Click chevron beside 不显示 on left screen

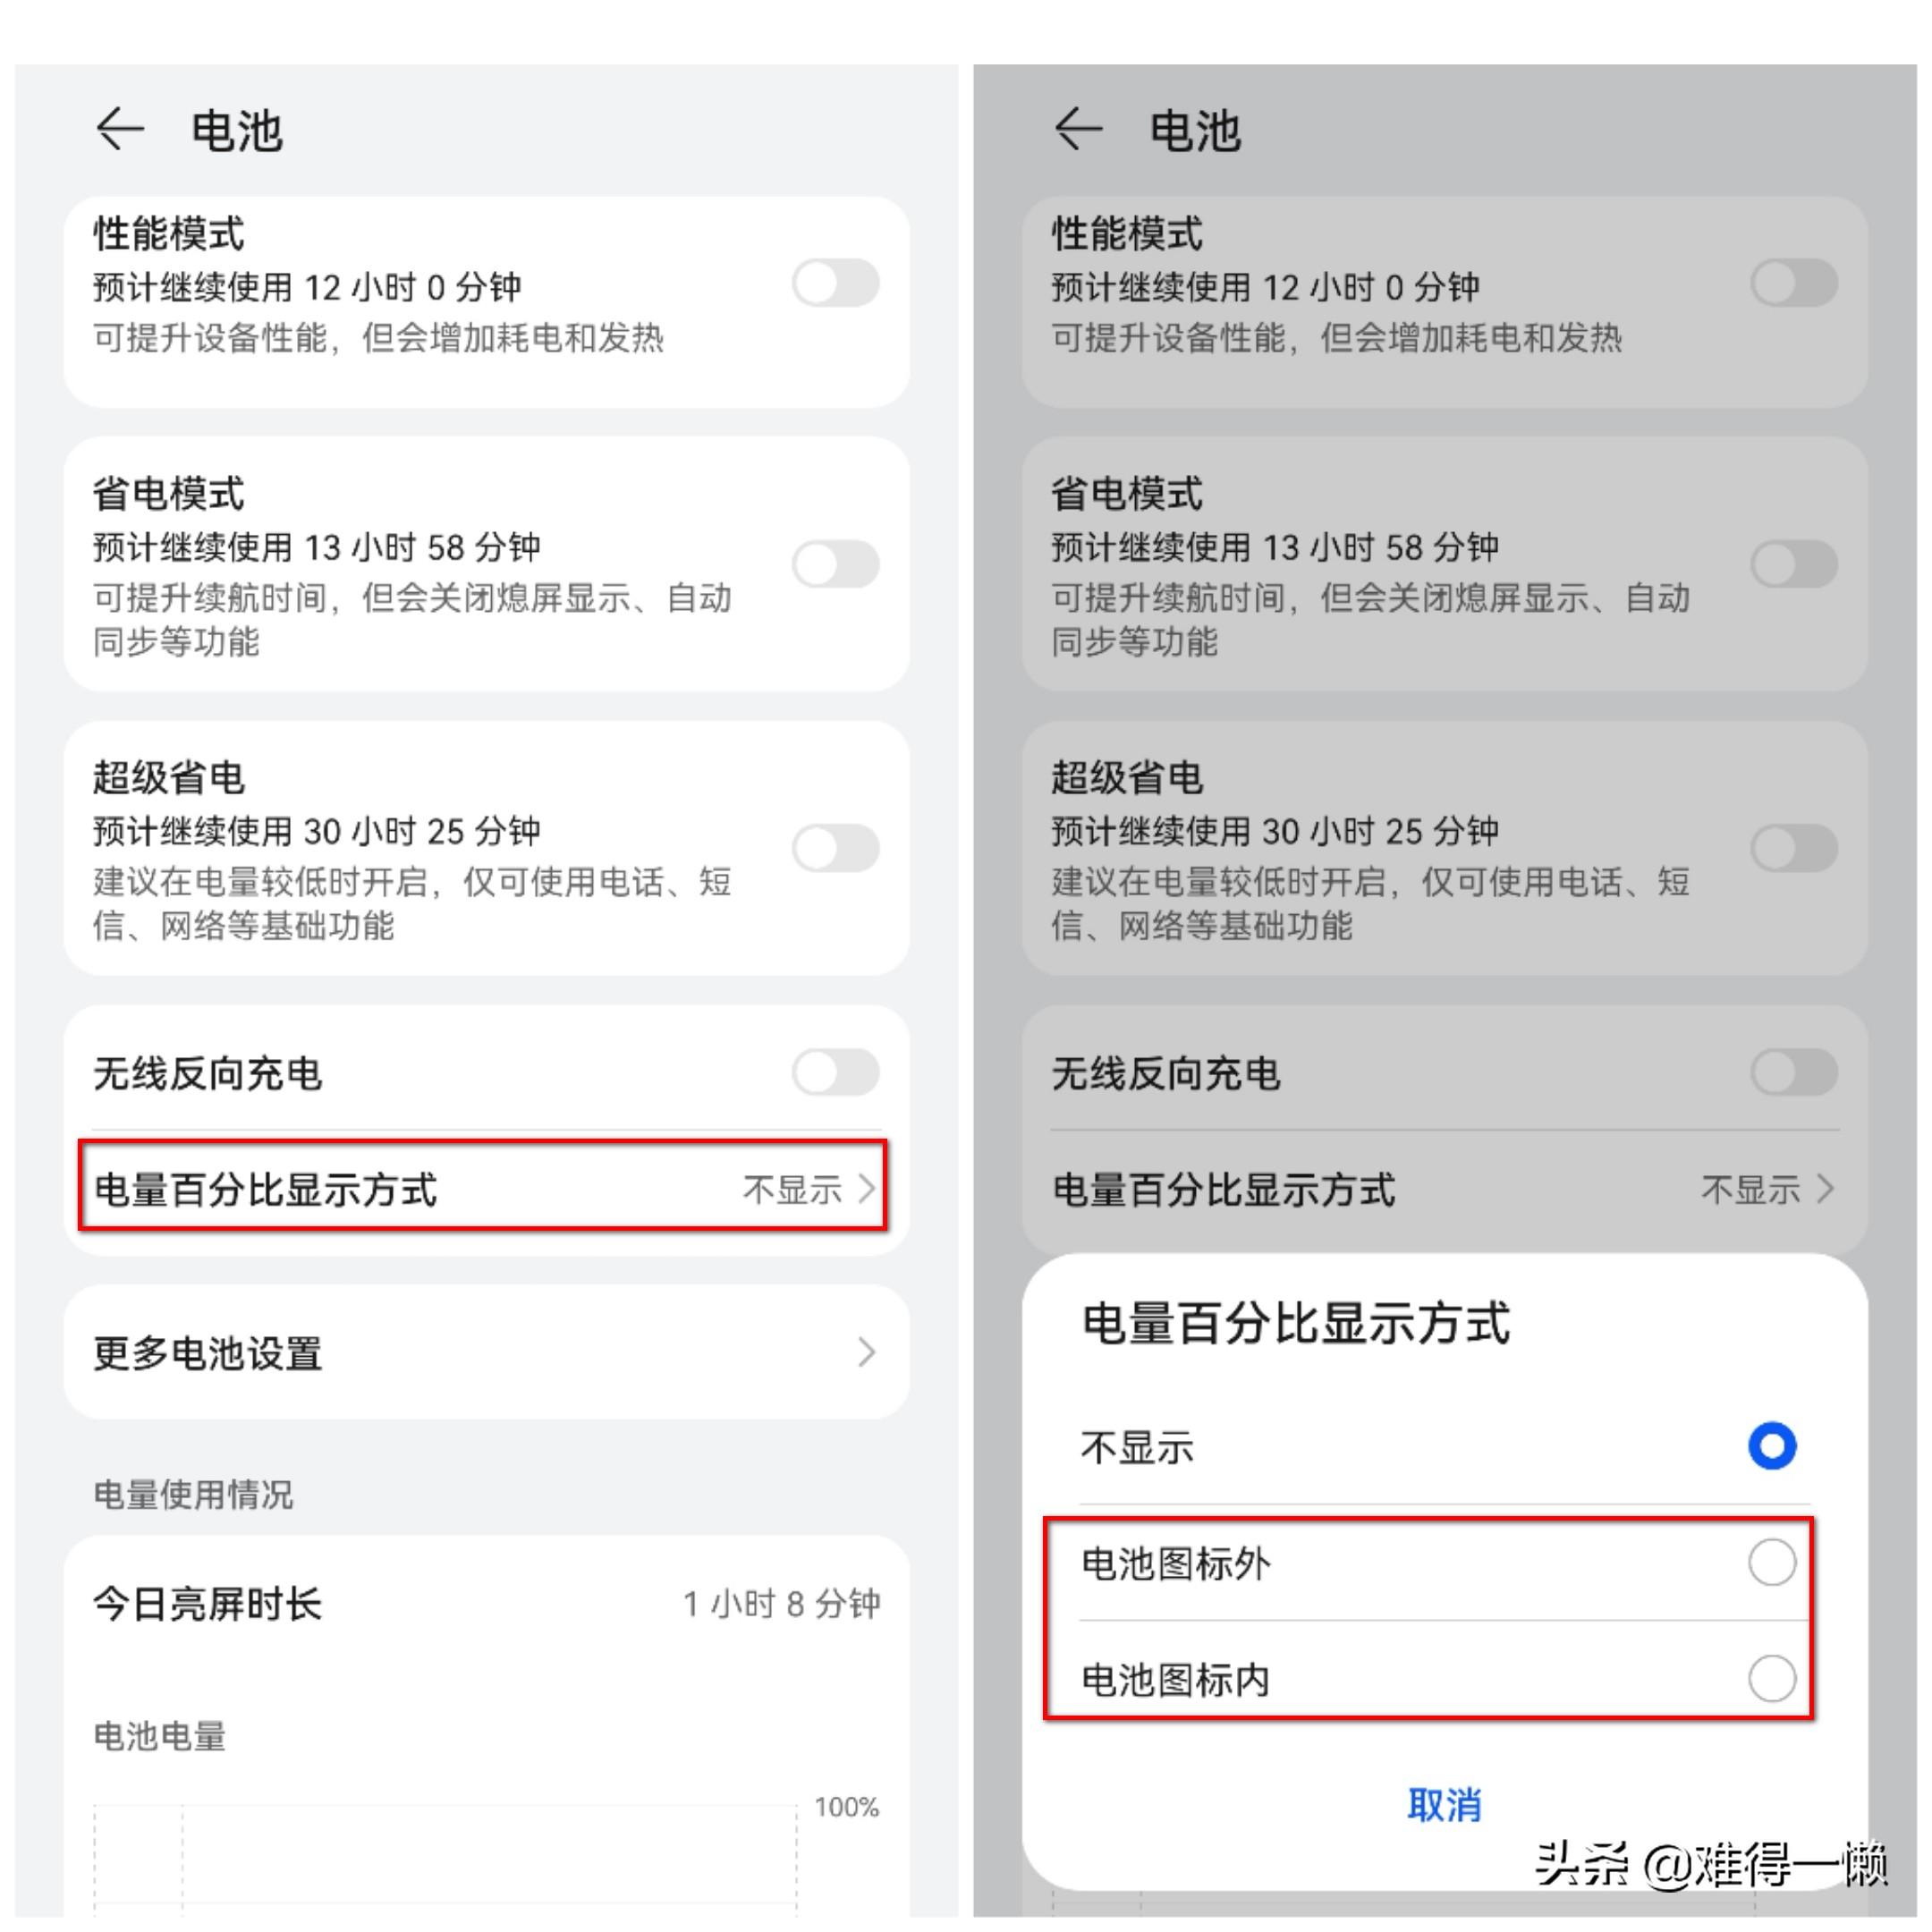[867, 1189]
